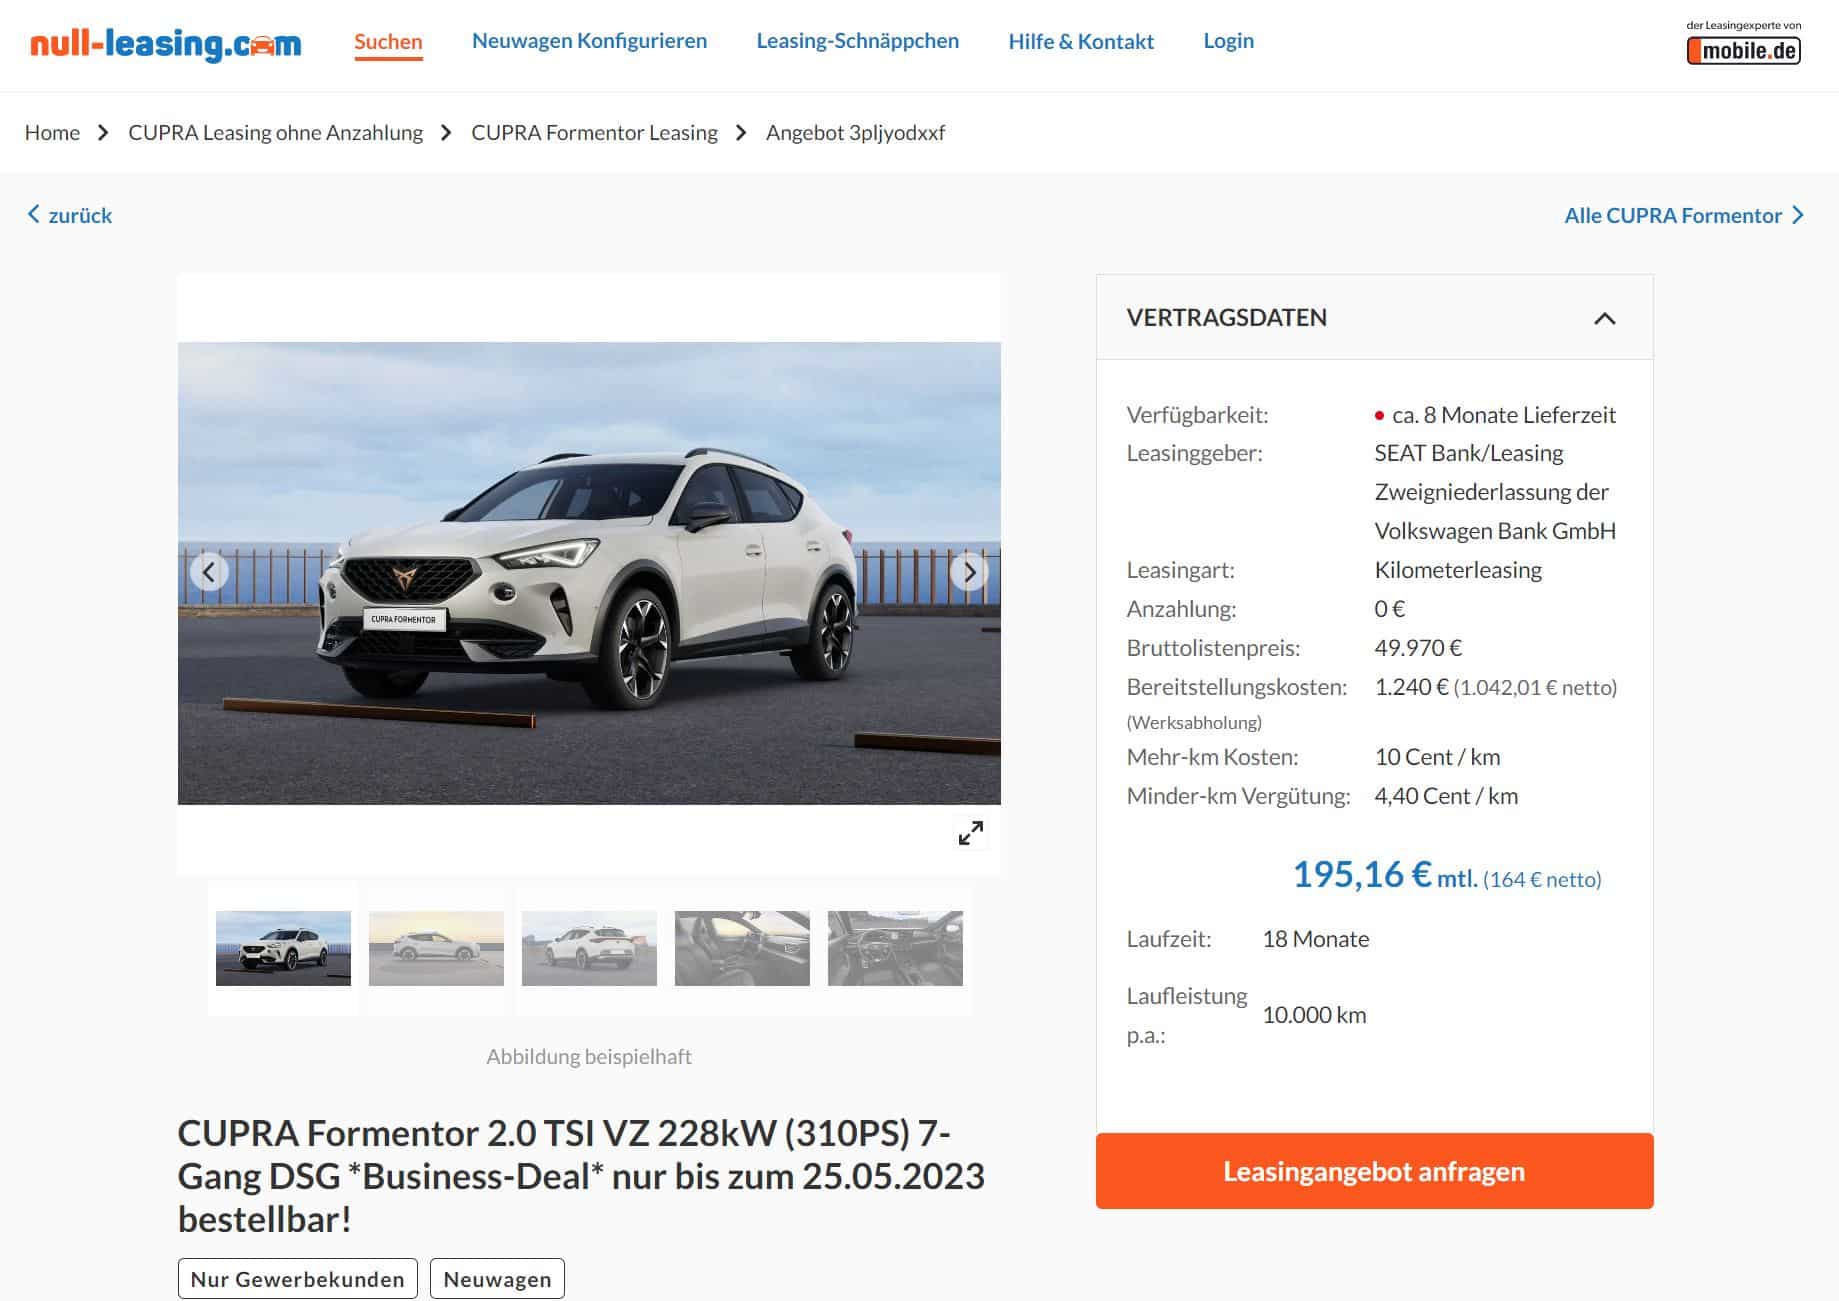Click 10 Cent / km Mehr-km value
The width and height of the screenshot is (1839, 1301).
[x=1437, y=757]
